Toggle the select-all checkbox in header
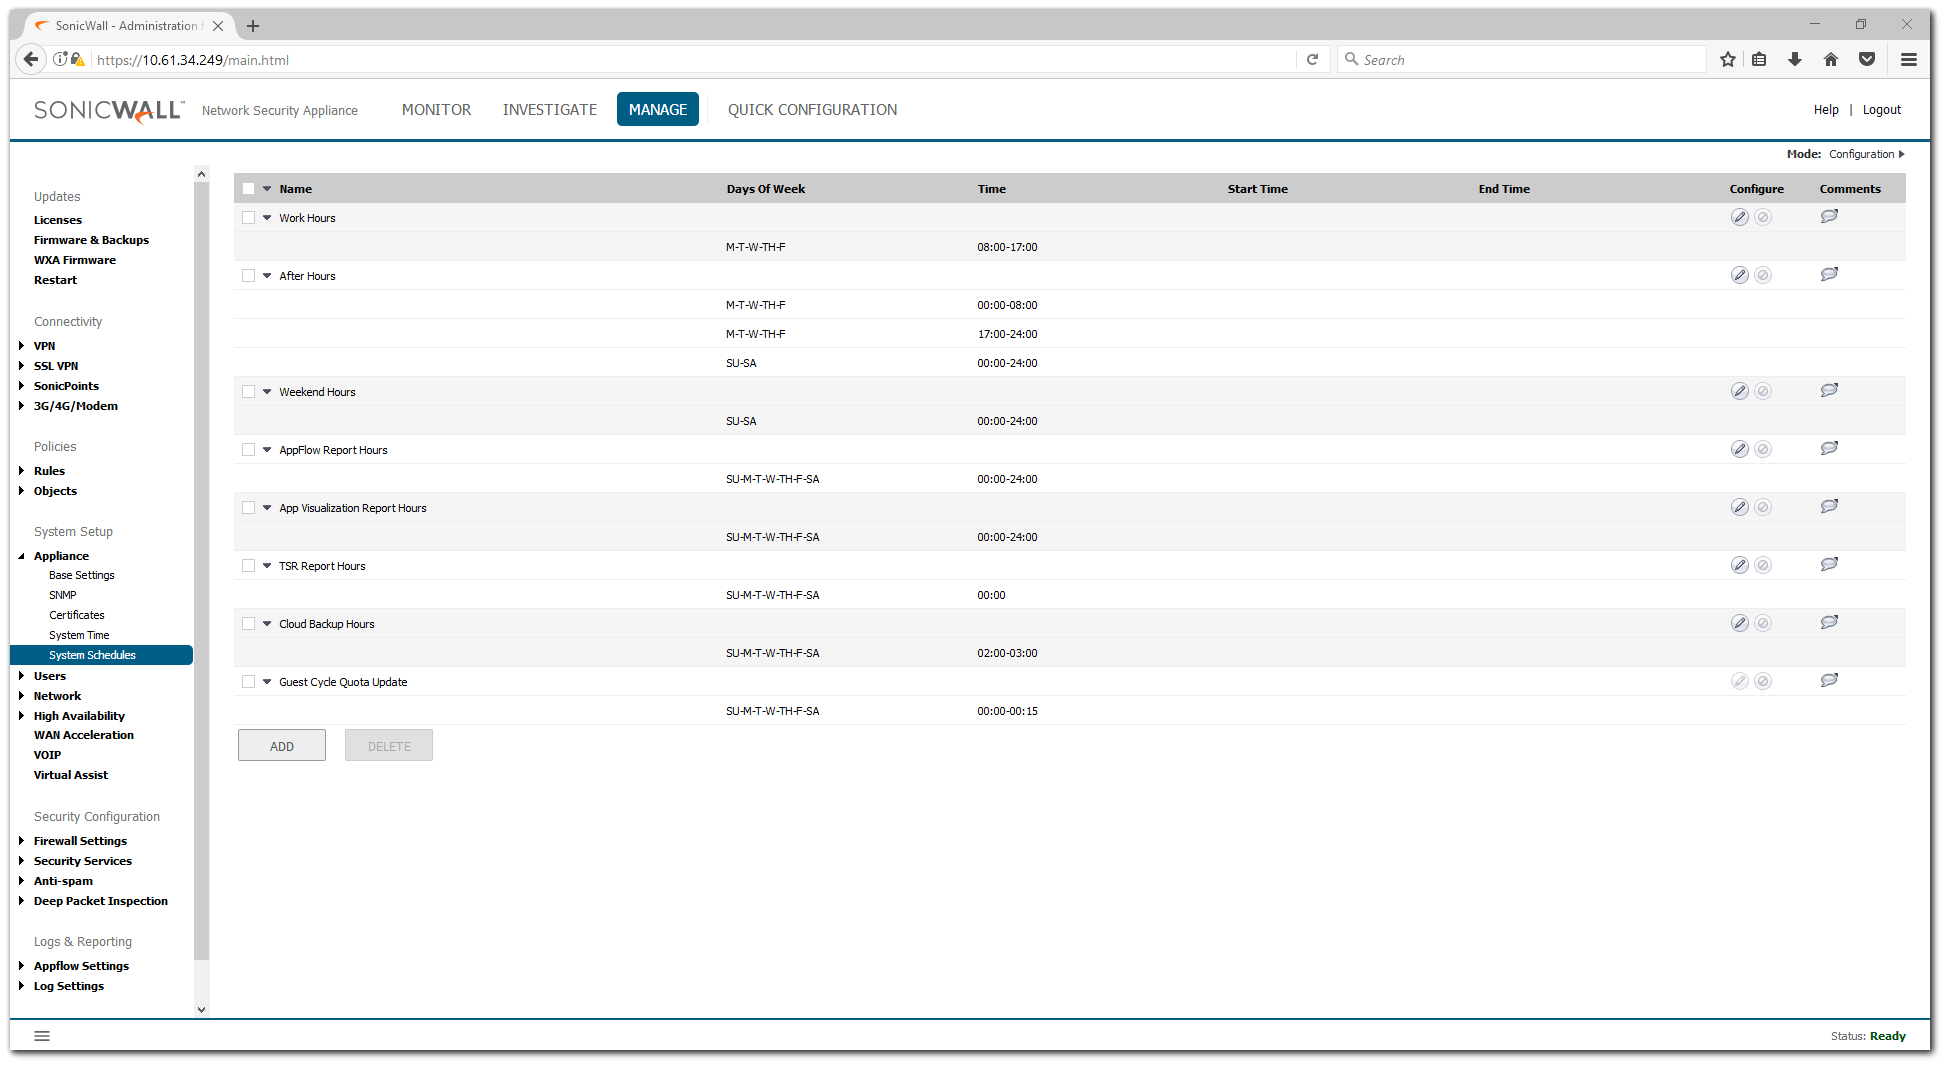Screen dimensions: 1948x1068 tap(249, 189)
